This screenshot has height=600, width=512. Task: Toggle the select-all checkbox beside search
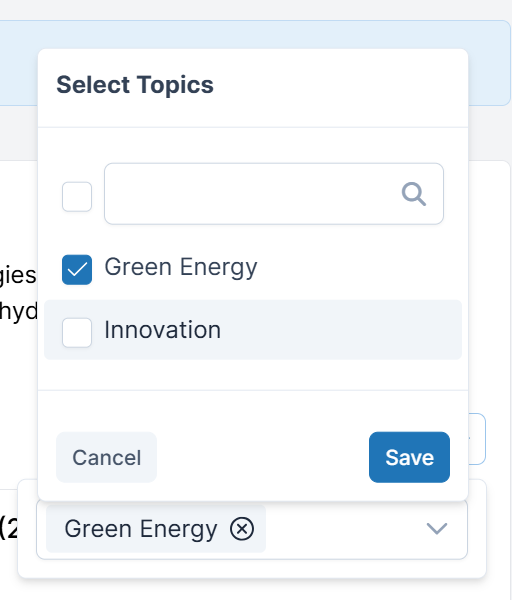(x=77, y=197)
